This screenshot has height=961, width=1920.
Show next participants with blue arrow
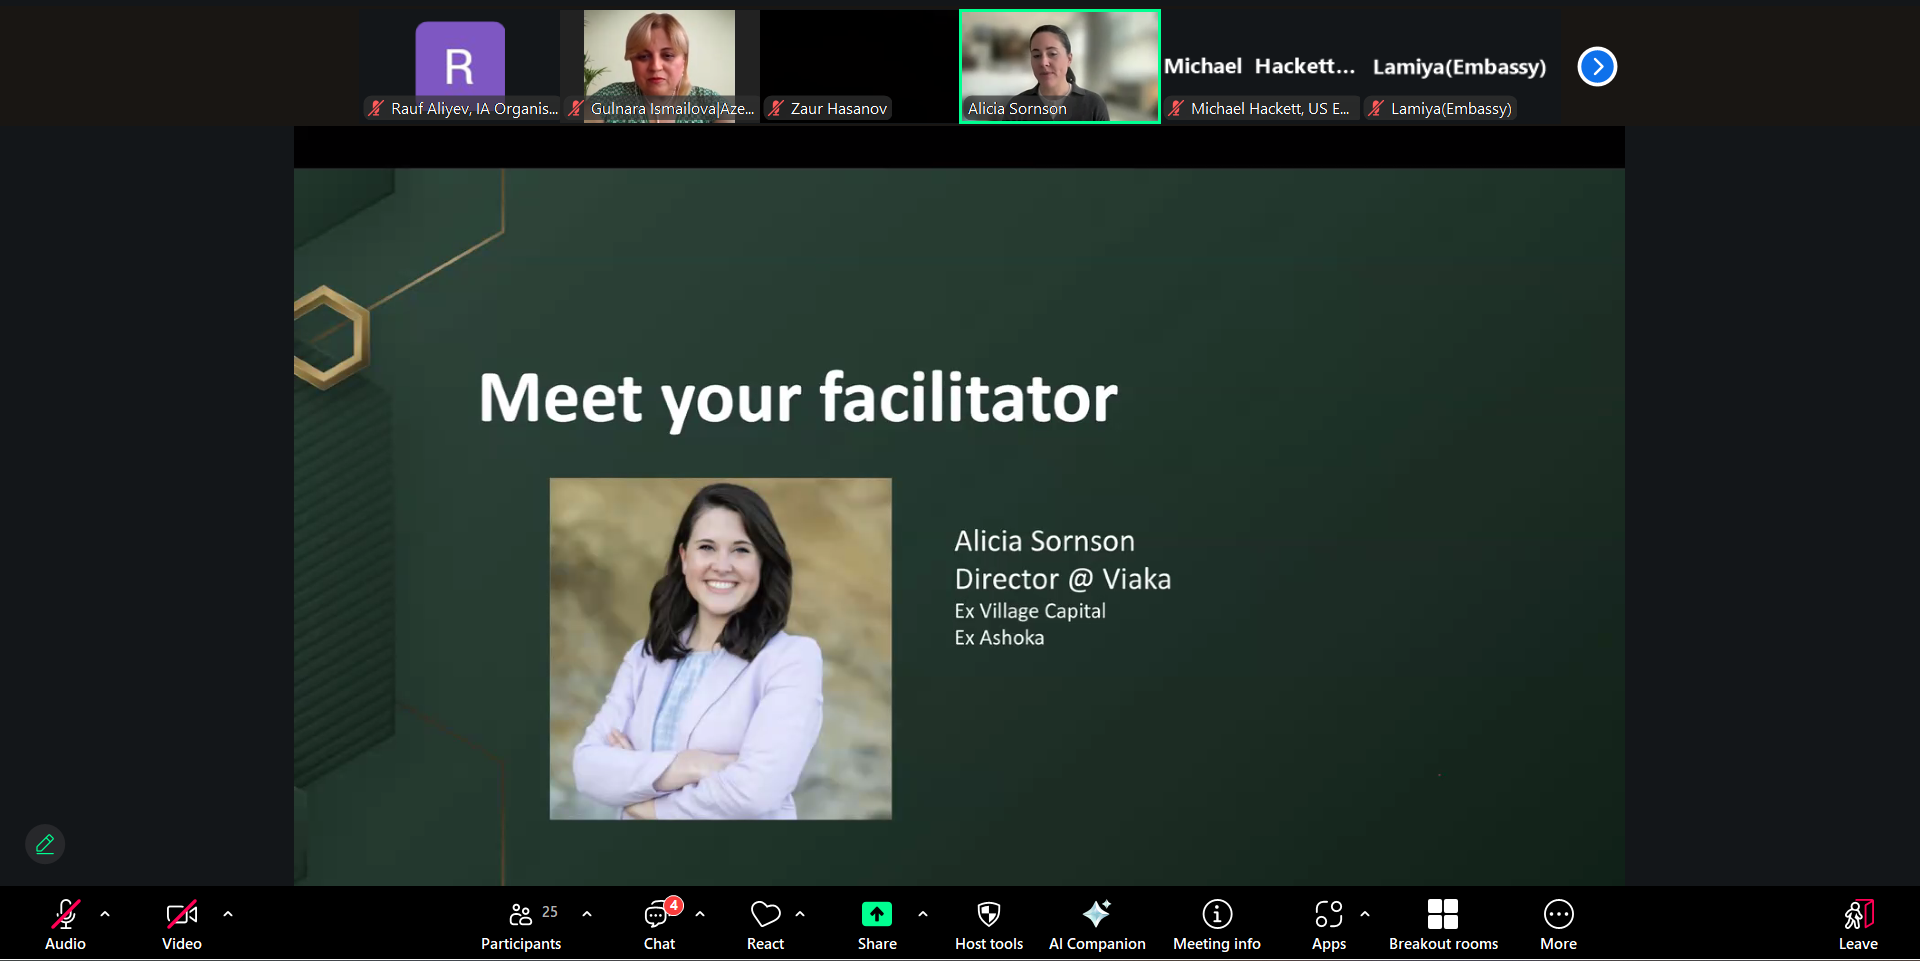coord(1597,67)
